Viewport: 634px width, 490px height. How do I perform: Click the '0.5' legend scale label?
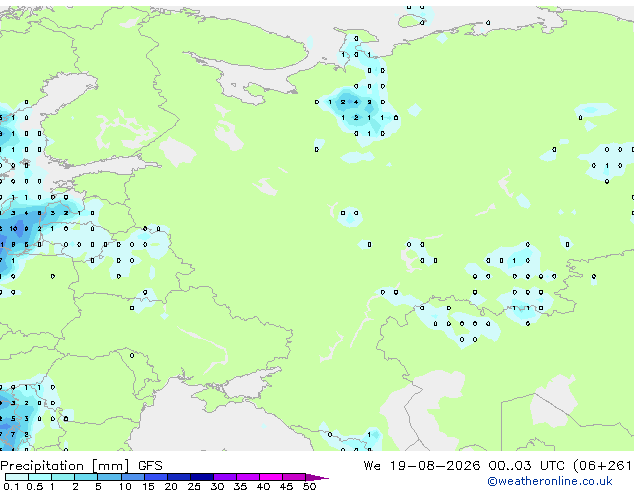pyautogui.click(x=35, y=486)
